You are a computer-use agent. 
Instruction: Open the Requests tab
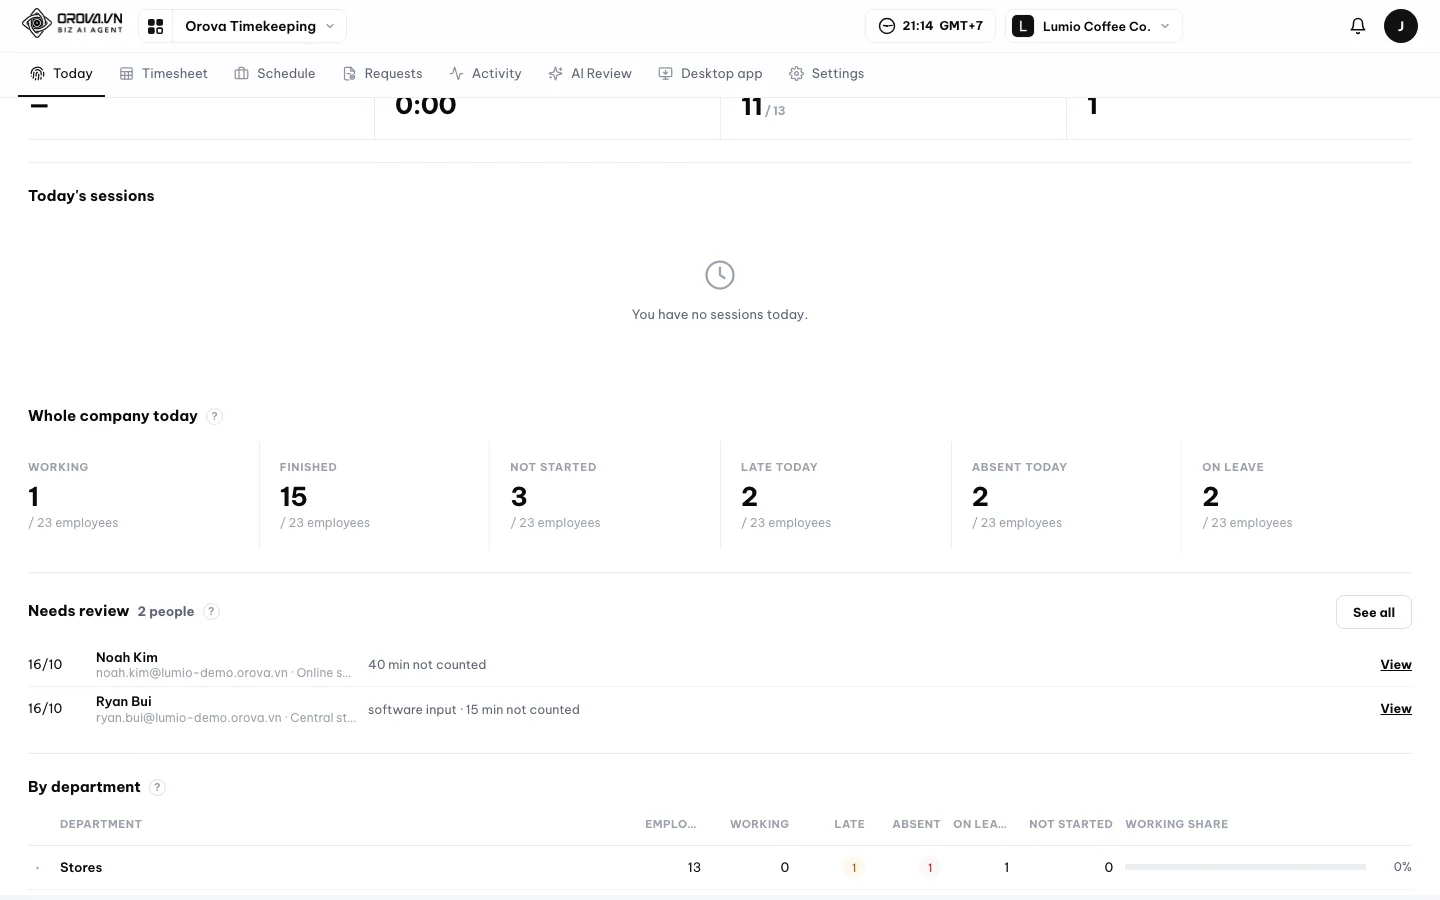(382, 74)
